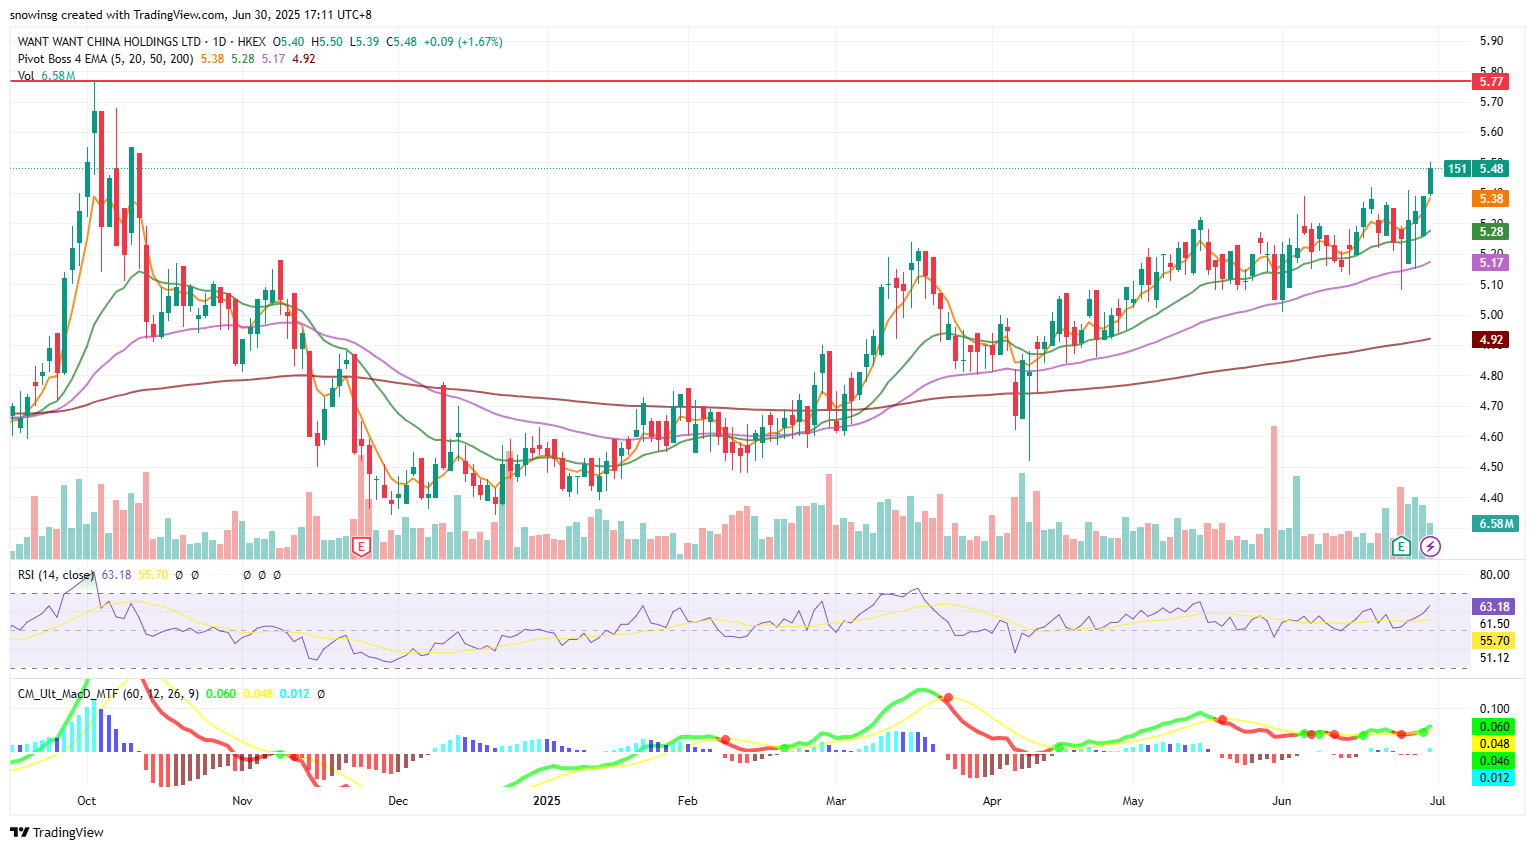1535x850 pixels.
Task: Click the +0.09 (+1.67%) change value
Action: click(x=463, y=42)
